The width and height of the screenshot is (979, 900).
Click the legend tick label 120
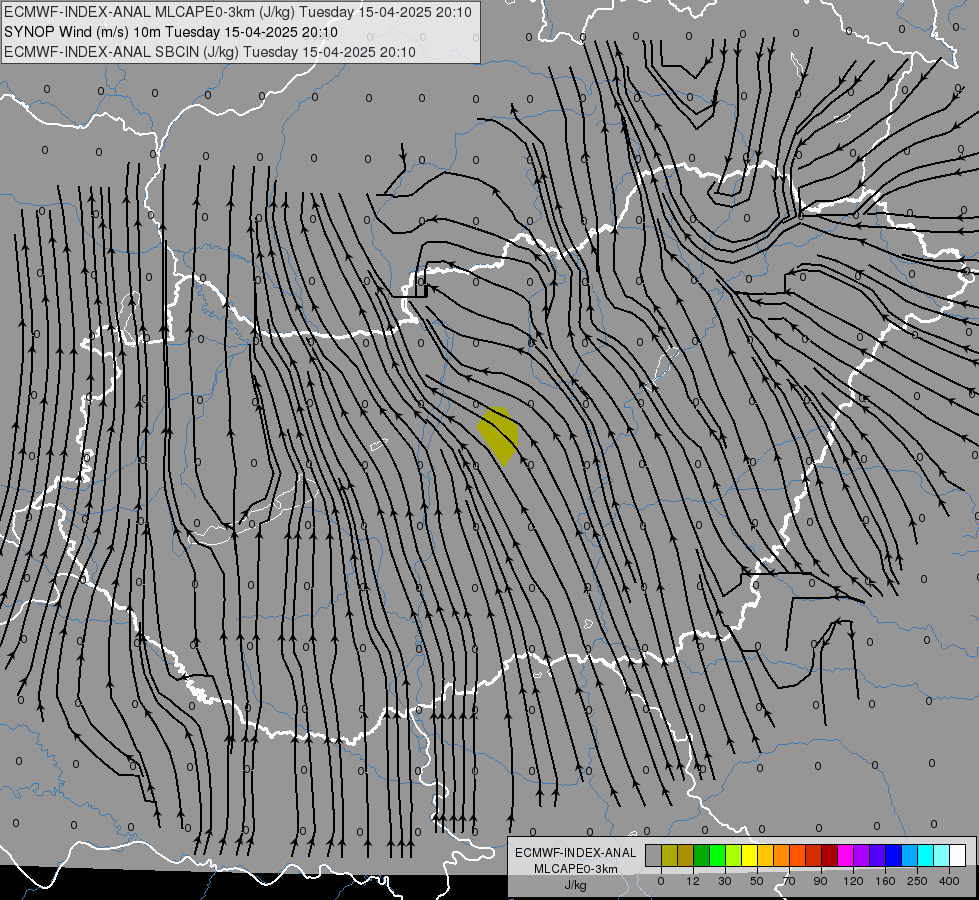click(x=853, y=881)
